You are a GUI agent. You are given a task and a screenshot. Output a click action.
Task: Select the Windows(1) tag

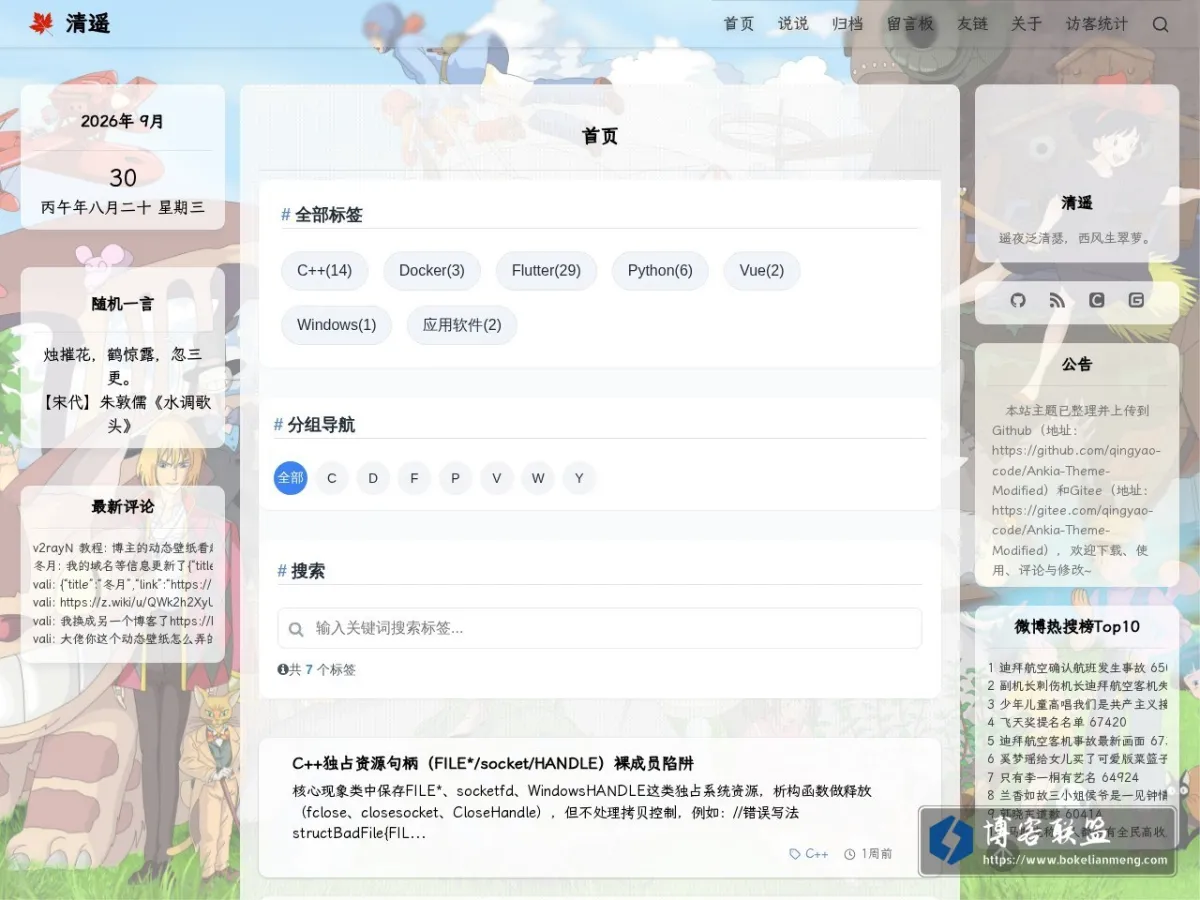[x=337, y=325]
